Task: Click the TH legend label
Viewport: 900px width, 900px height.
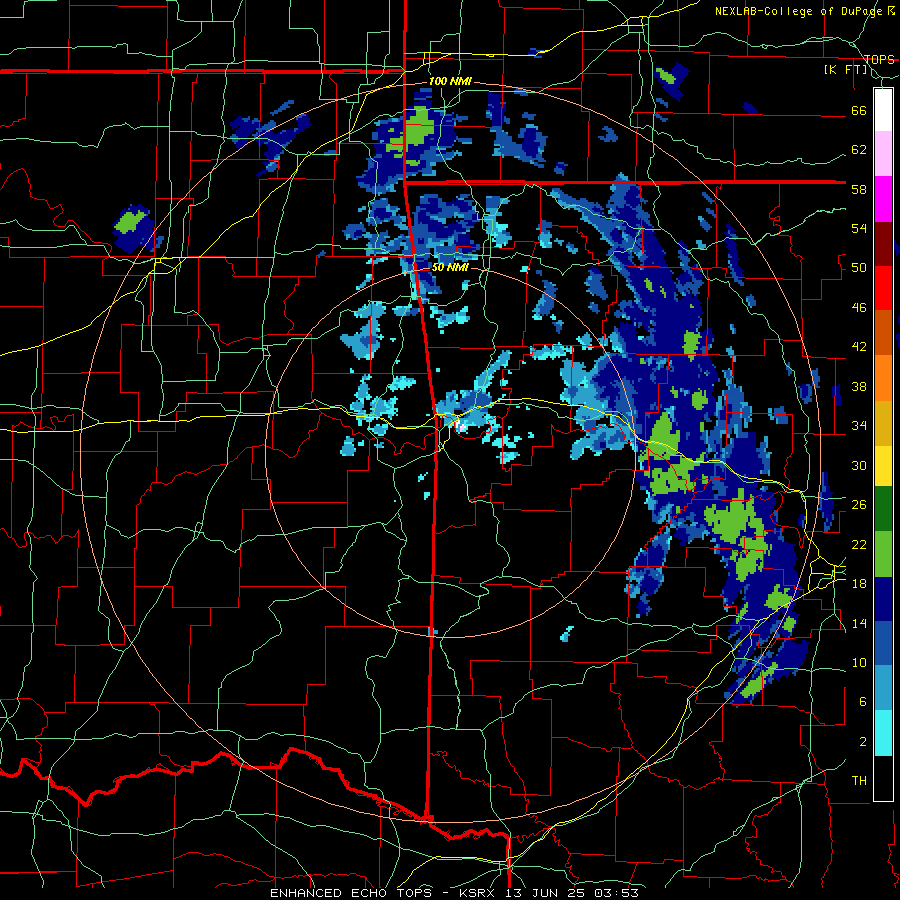Action: point(859,781)
